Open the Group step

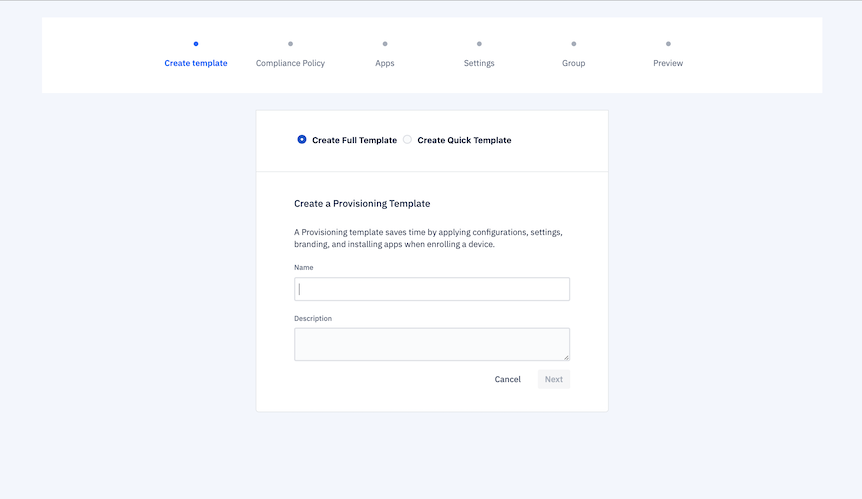[x=573, y=63]
